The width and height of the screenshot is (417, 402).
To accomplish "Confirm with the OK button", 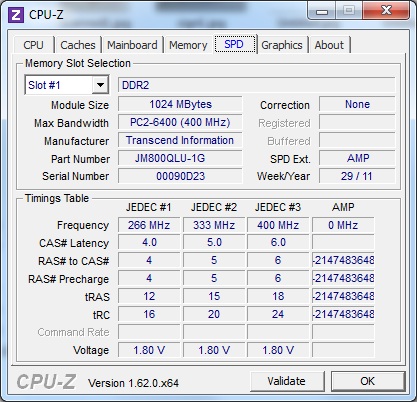I will coord(368,381).
